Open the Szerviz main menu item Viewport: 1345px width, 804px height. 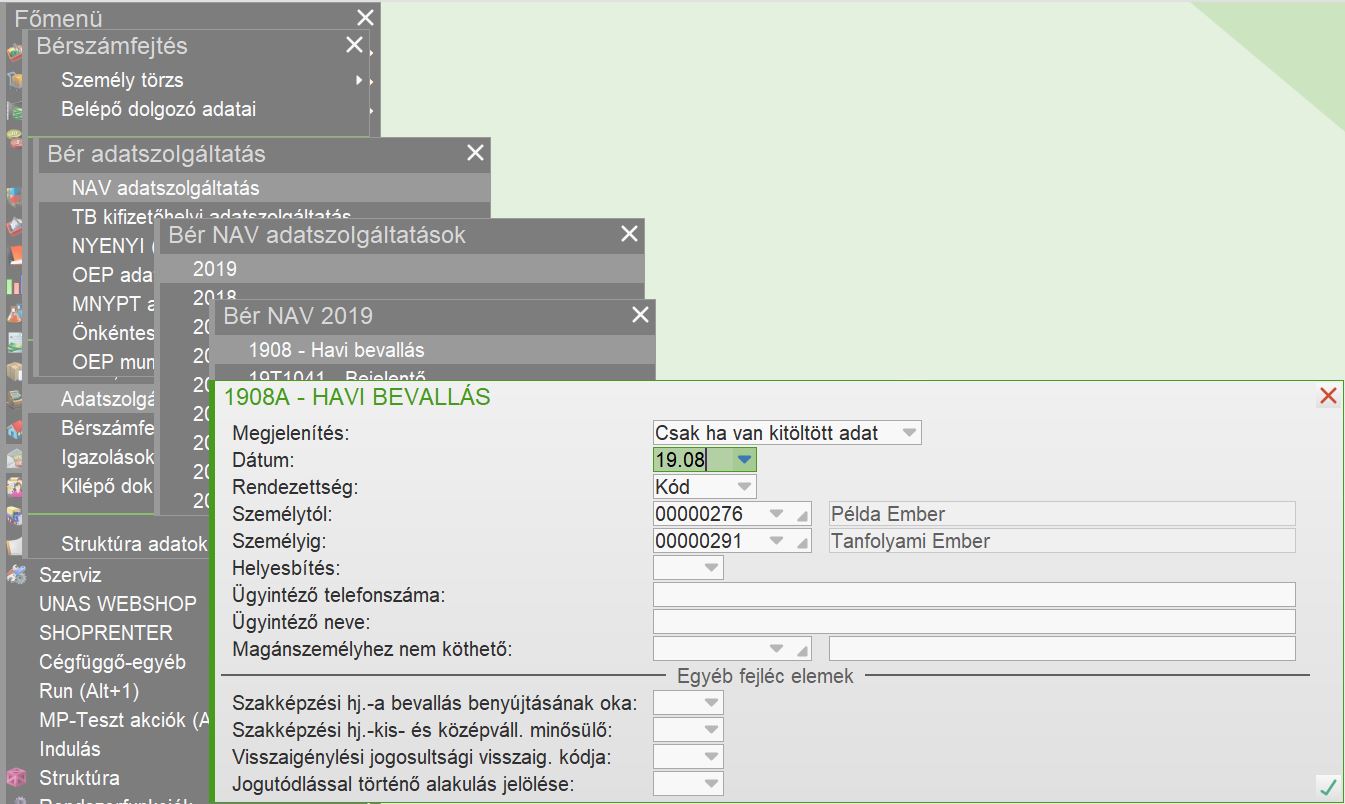pos(70,575)
